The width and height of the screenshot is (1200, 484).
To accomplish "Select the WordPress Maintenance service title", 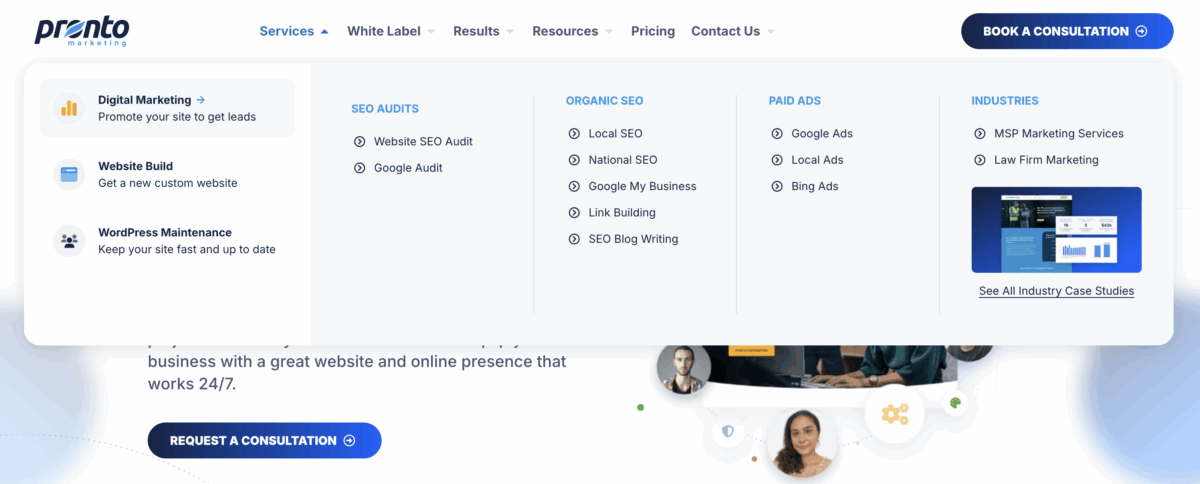I will [x=165, y=232].
